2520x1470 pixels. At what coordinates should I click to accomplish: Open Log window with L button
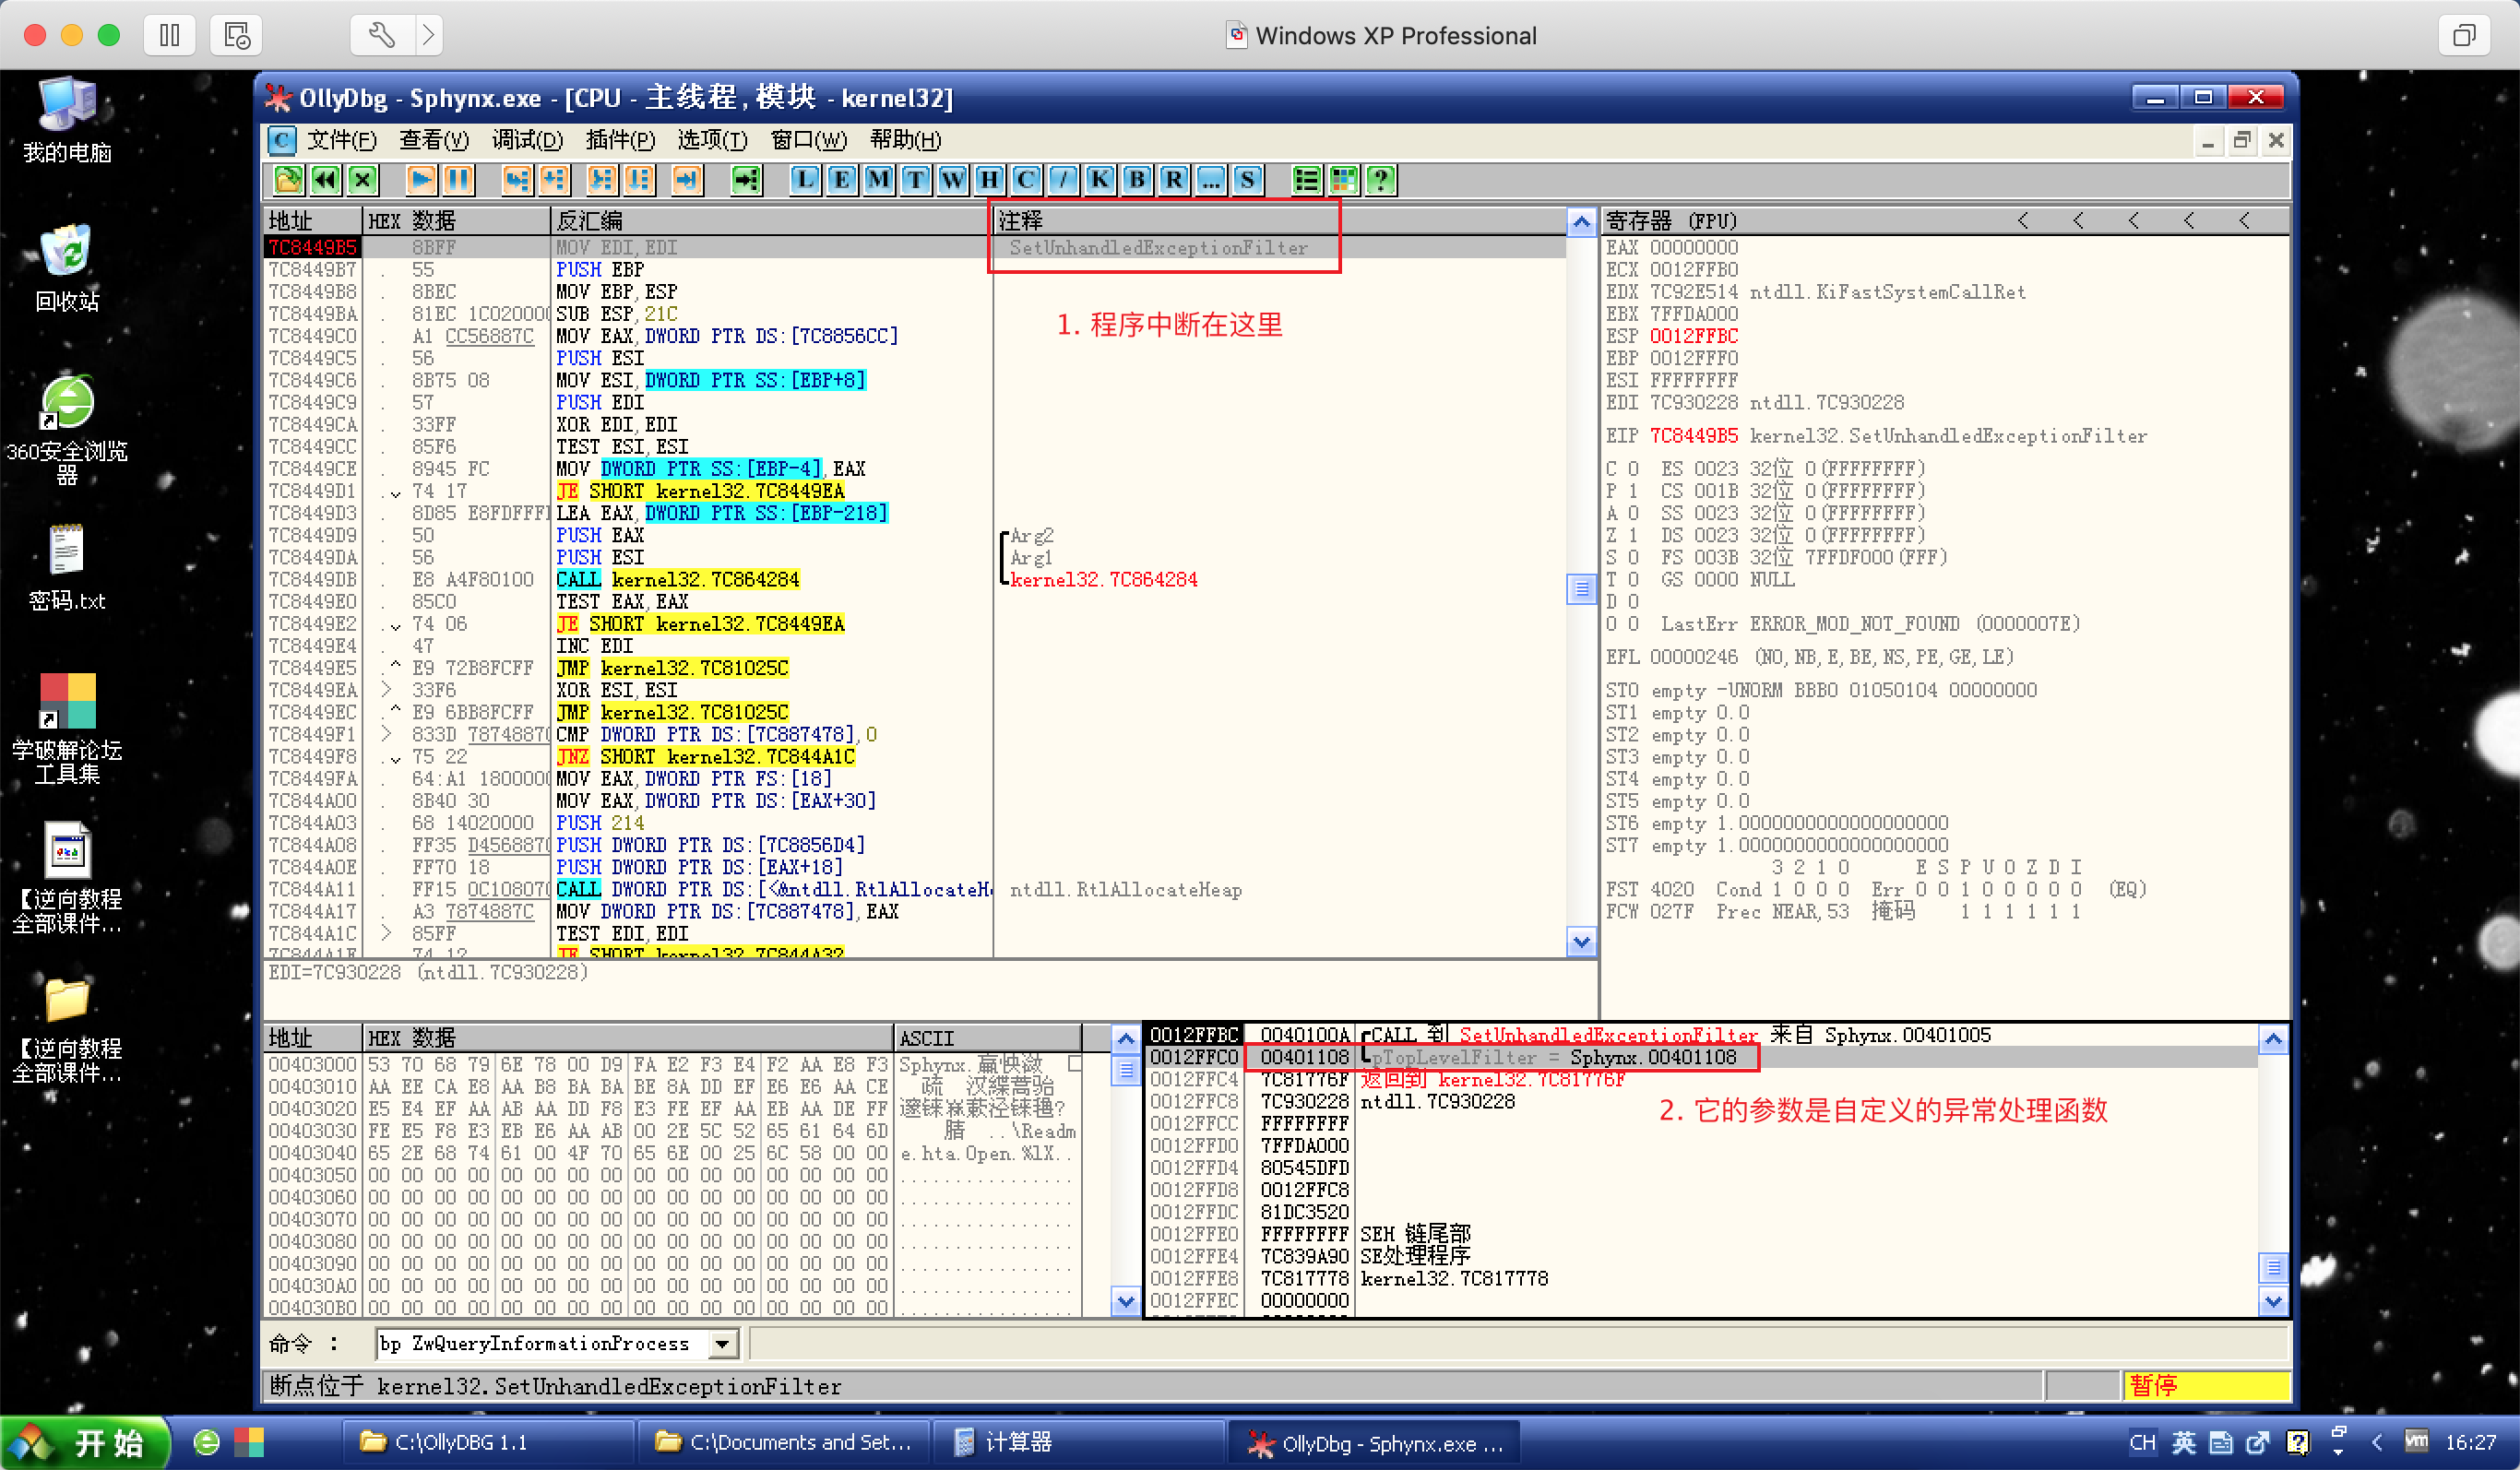coord(804,180)
